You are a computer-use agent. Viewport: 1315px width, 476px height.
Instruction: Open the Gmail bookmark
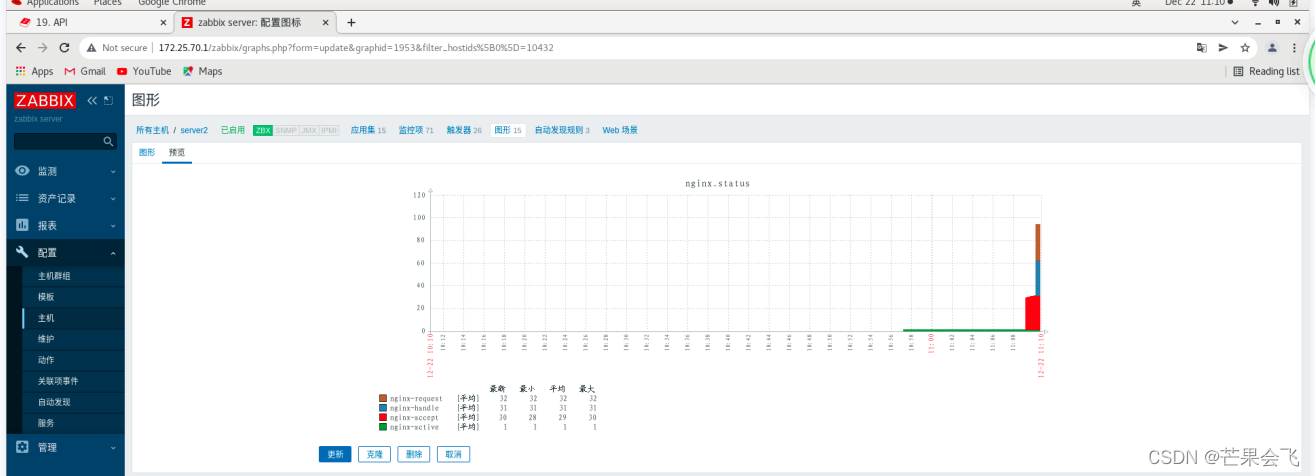click(85, 71)
